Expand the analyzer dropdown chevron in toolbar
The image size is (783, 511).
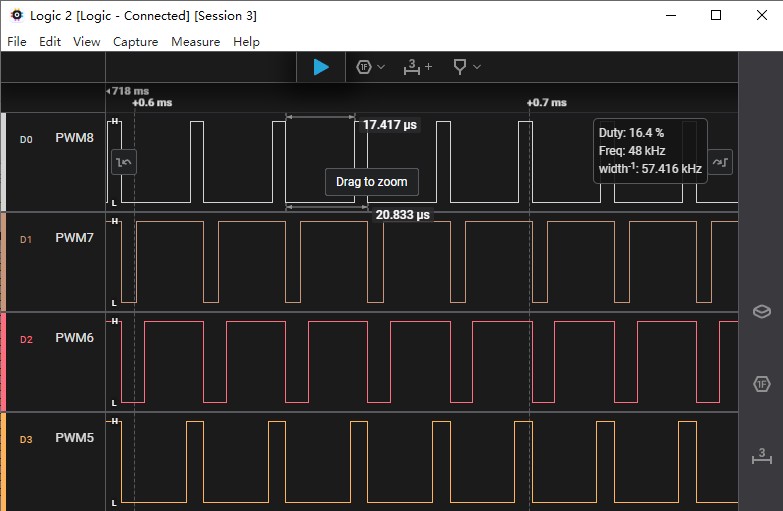381,67
